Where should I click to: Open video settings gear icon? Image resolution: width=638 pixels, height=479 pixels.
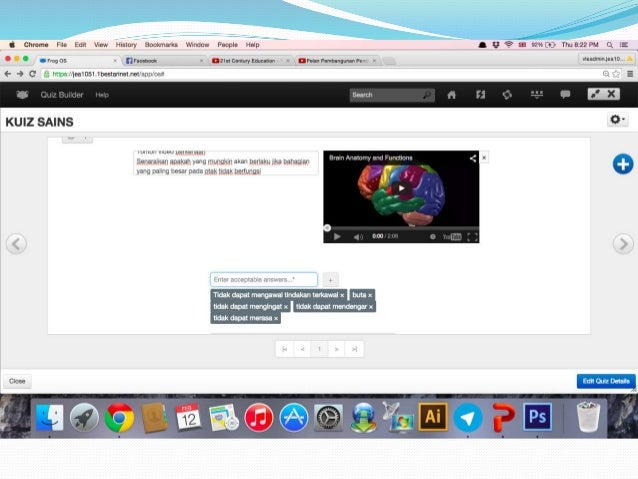[x=433, y=236]
